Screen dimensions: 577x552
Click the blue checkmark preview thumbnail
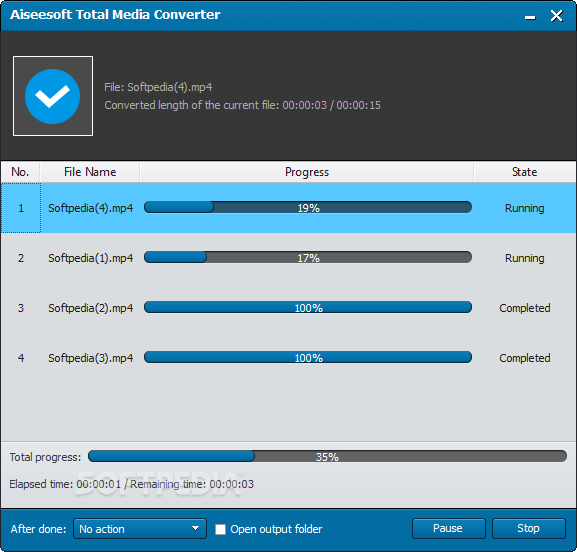[x=53, y=96]
